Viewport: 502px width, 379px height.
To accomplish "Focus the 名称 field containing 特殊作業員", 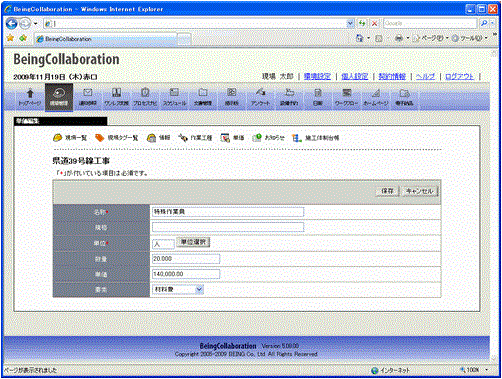I will pos(228,212).
